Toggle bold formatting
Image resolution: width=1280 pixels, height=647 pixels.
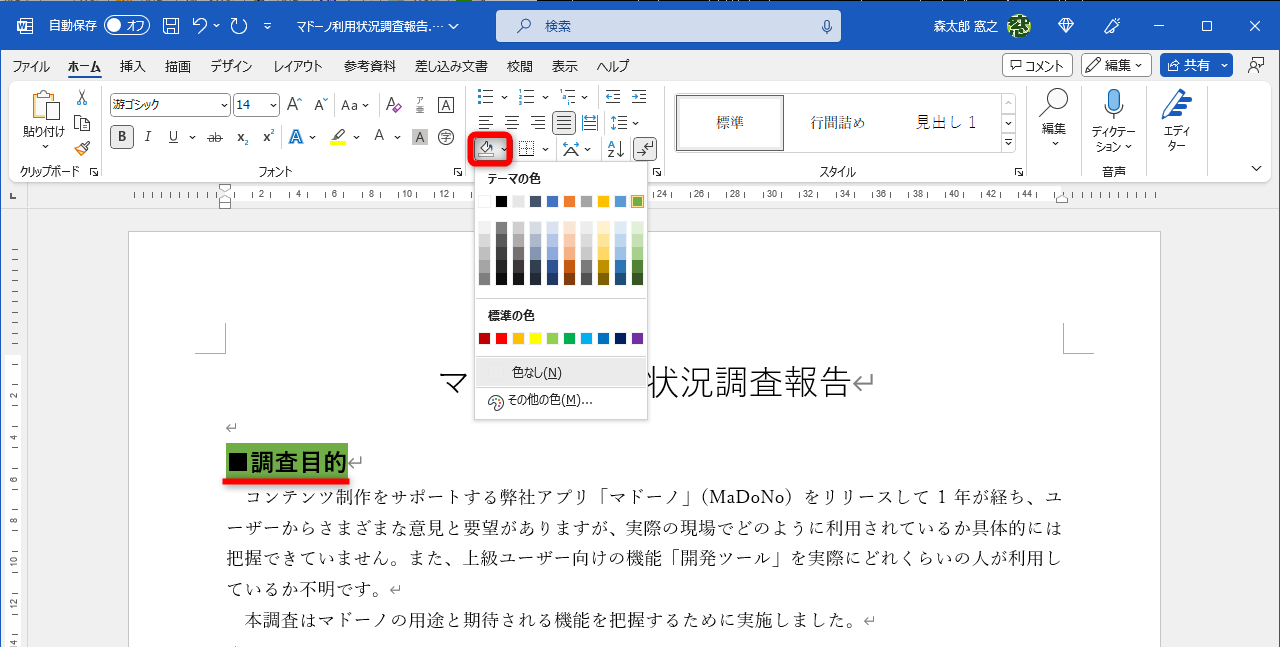pos(121,137)
